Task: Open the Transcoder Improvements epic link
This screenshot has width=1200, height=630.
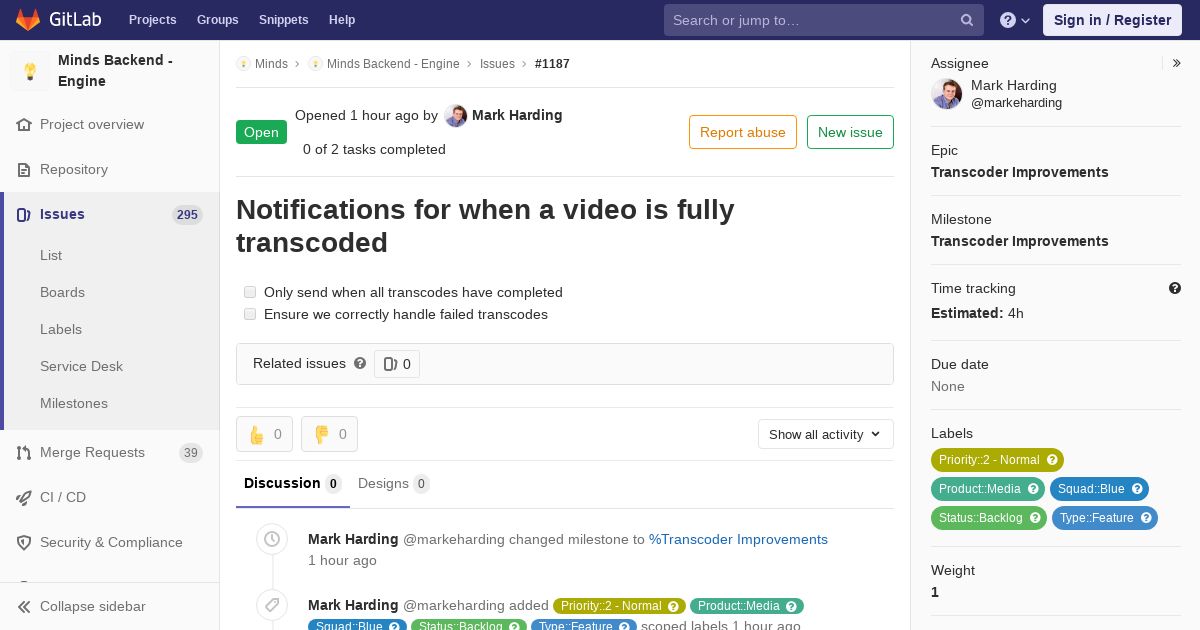Action: pos(1020,172)
